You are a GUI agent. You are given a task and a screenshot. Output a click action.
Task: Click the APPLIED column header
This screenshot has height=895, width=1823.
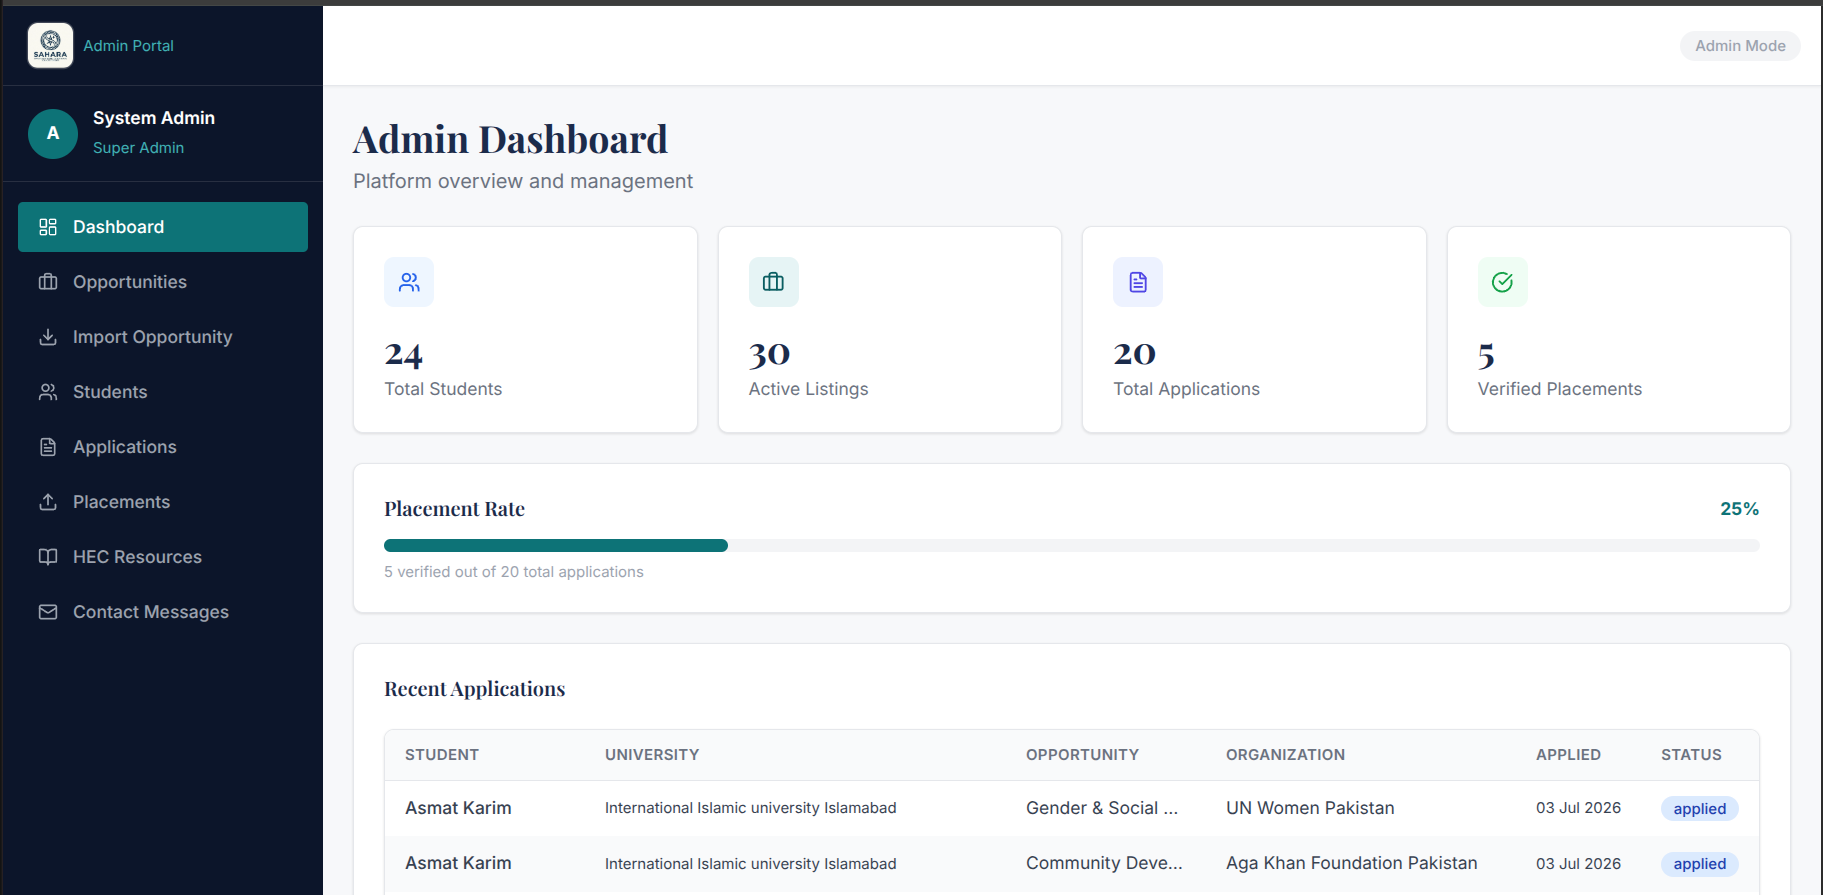tap(1568, 755)
